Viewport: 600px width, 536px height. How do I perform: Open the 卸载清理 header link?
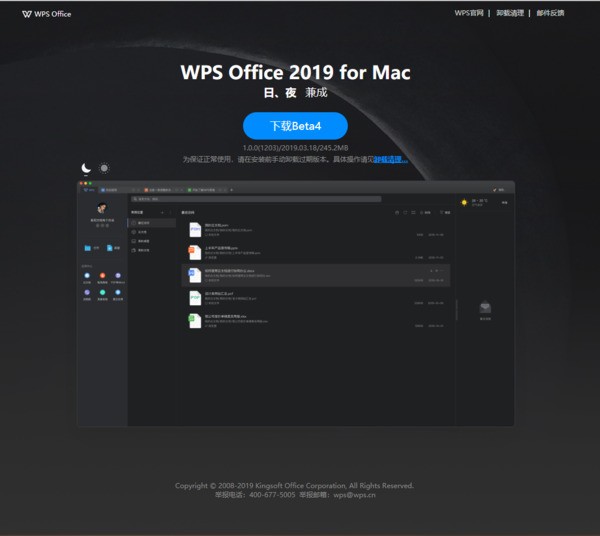tap(510, 13)
